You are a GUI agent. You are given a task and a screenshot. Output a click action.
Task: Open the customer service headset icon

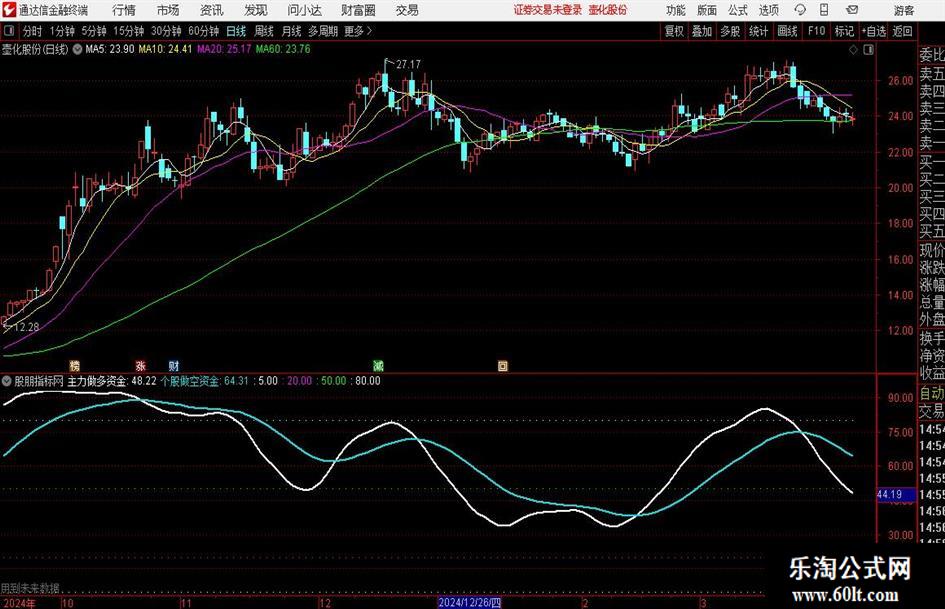pos(800,10)
